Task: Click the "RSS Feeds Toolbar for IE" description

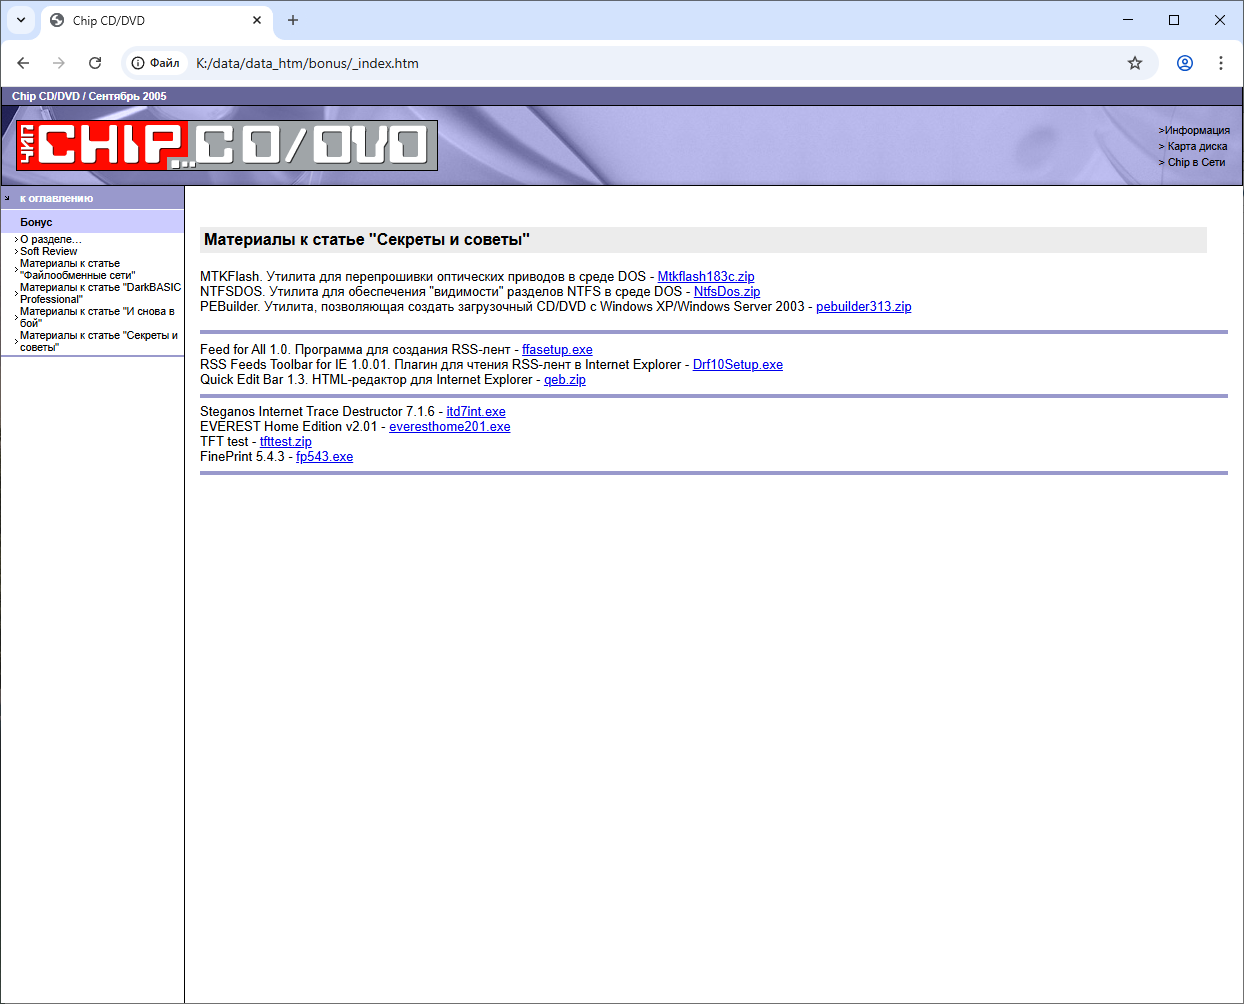Action: pyautogui.click(x=441, y=365)
